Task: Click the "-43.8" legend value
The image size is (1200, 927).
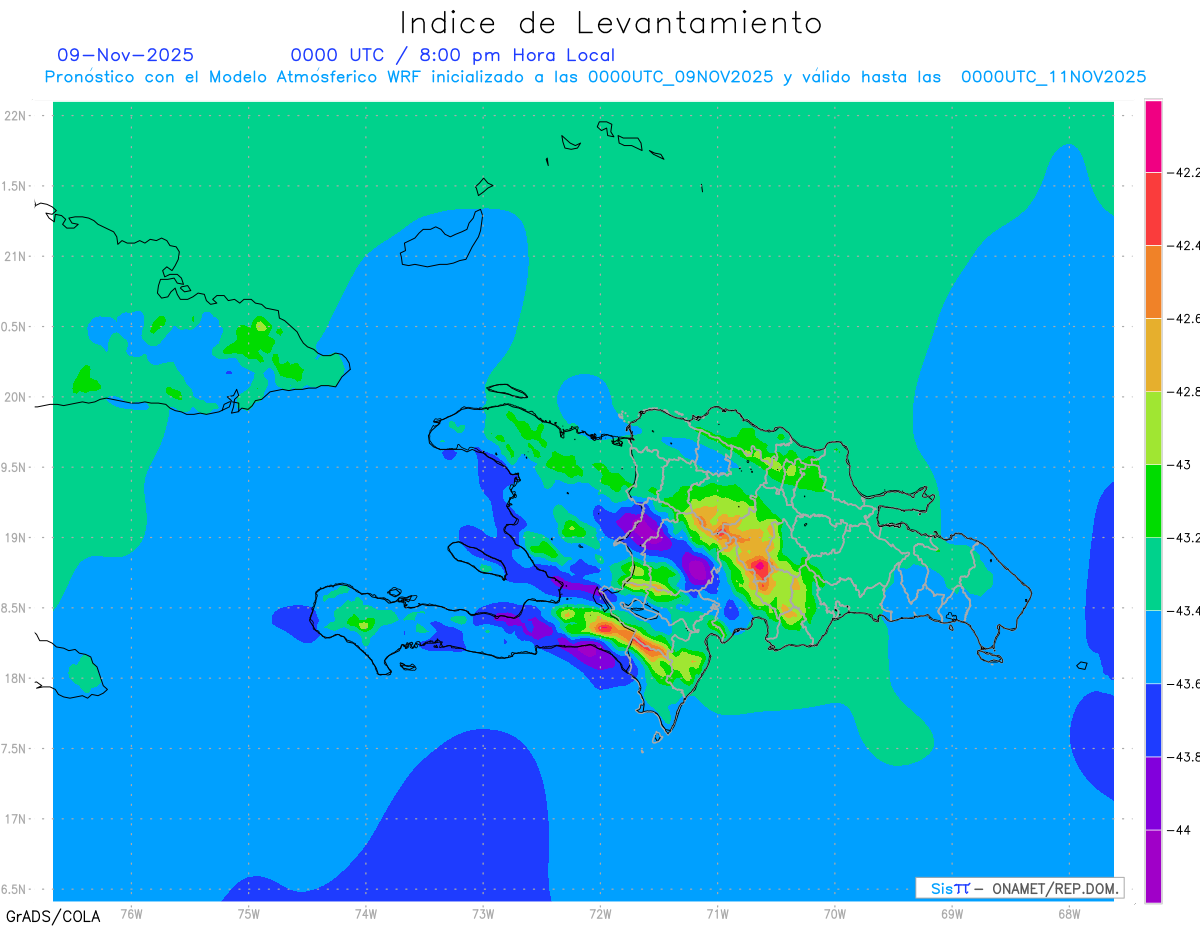Action: [1184, 757]
